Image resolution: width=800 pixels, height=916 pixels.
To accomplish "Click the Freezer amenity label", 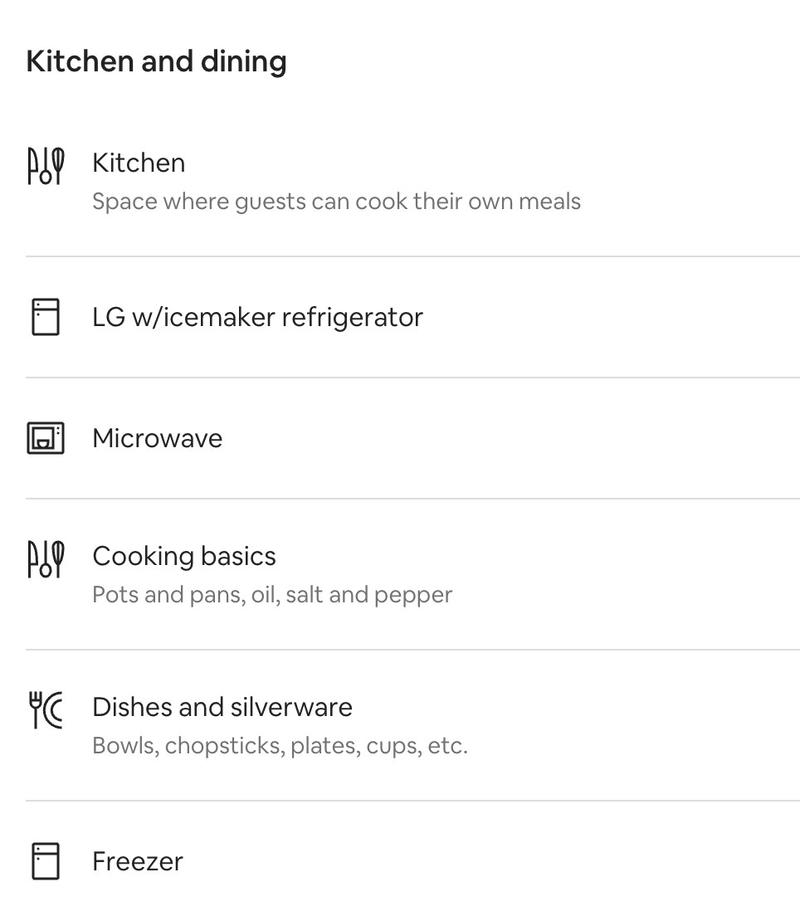I will point(137,861).
